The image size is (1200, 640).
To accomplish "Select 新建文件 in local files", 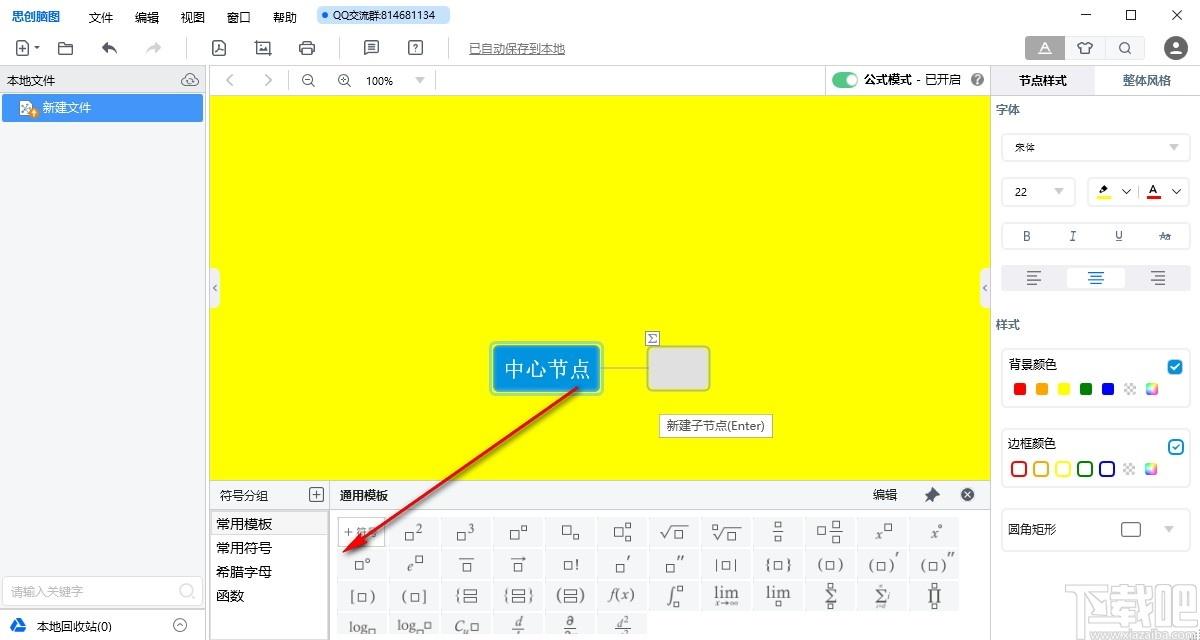I will (x=103, y=108).
